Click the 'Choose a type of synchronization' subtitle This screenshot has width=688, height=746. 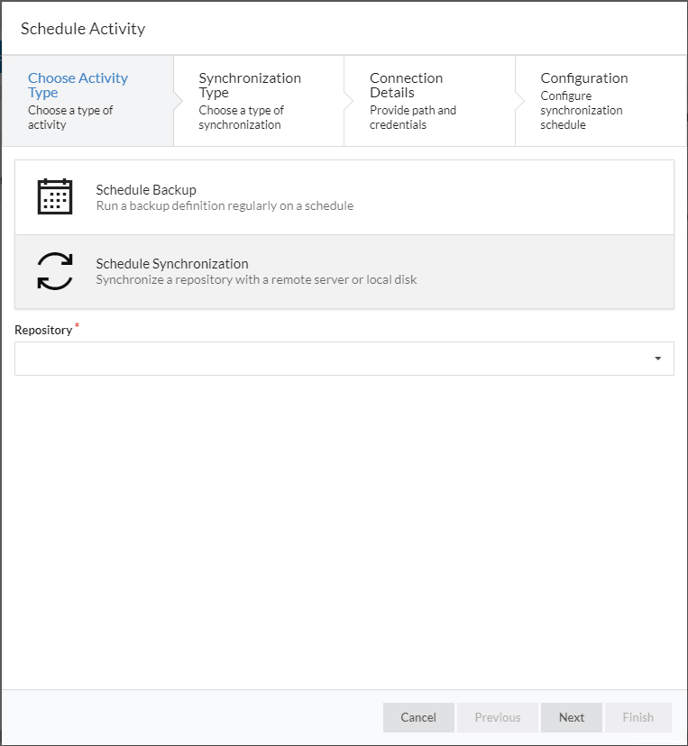[x=241, y=117]
